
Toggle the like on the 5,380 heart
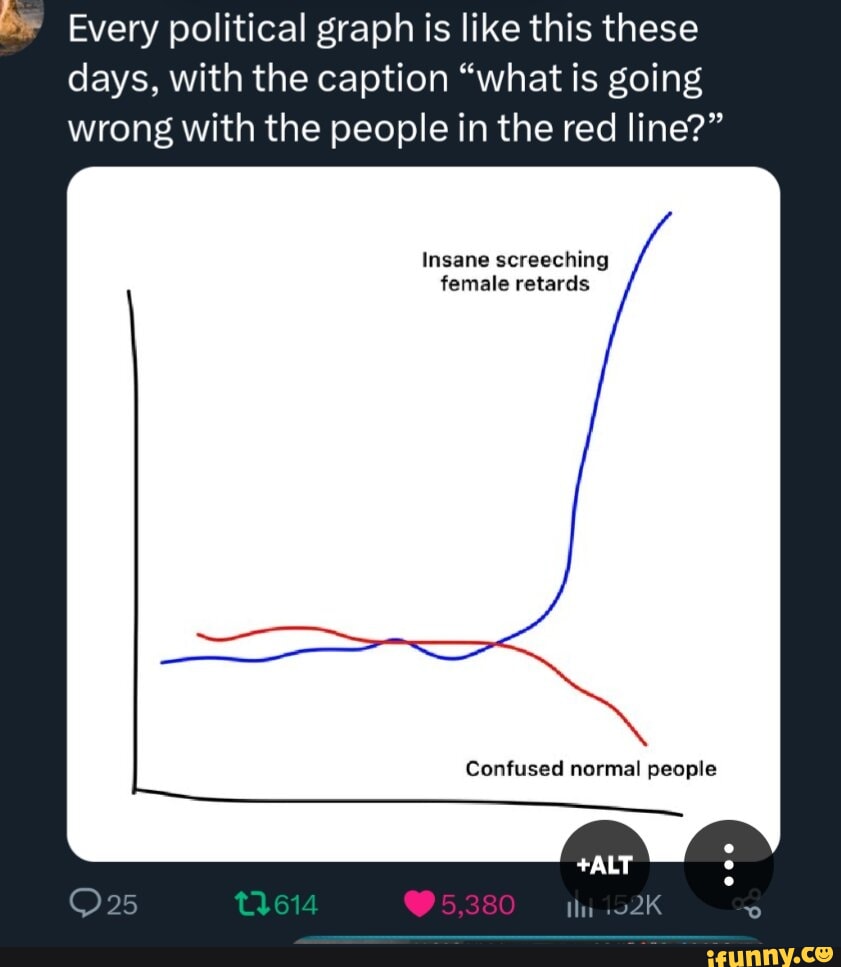tap(450, 904)
